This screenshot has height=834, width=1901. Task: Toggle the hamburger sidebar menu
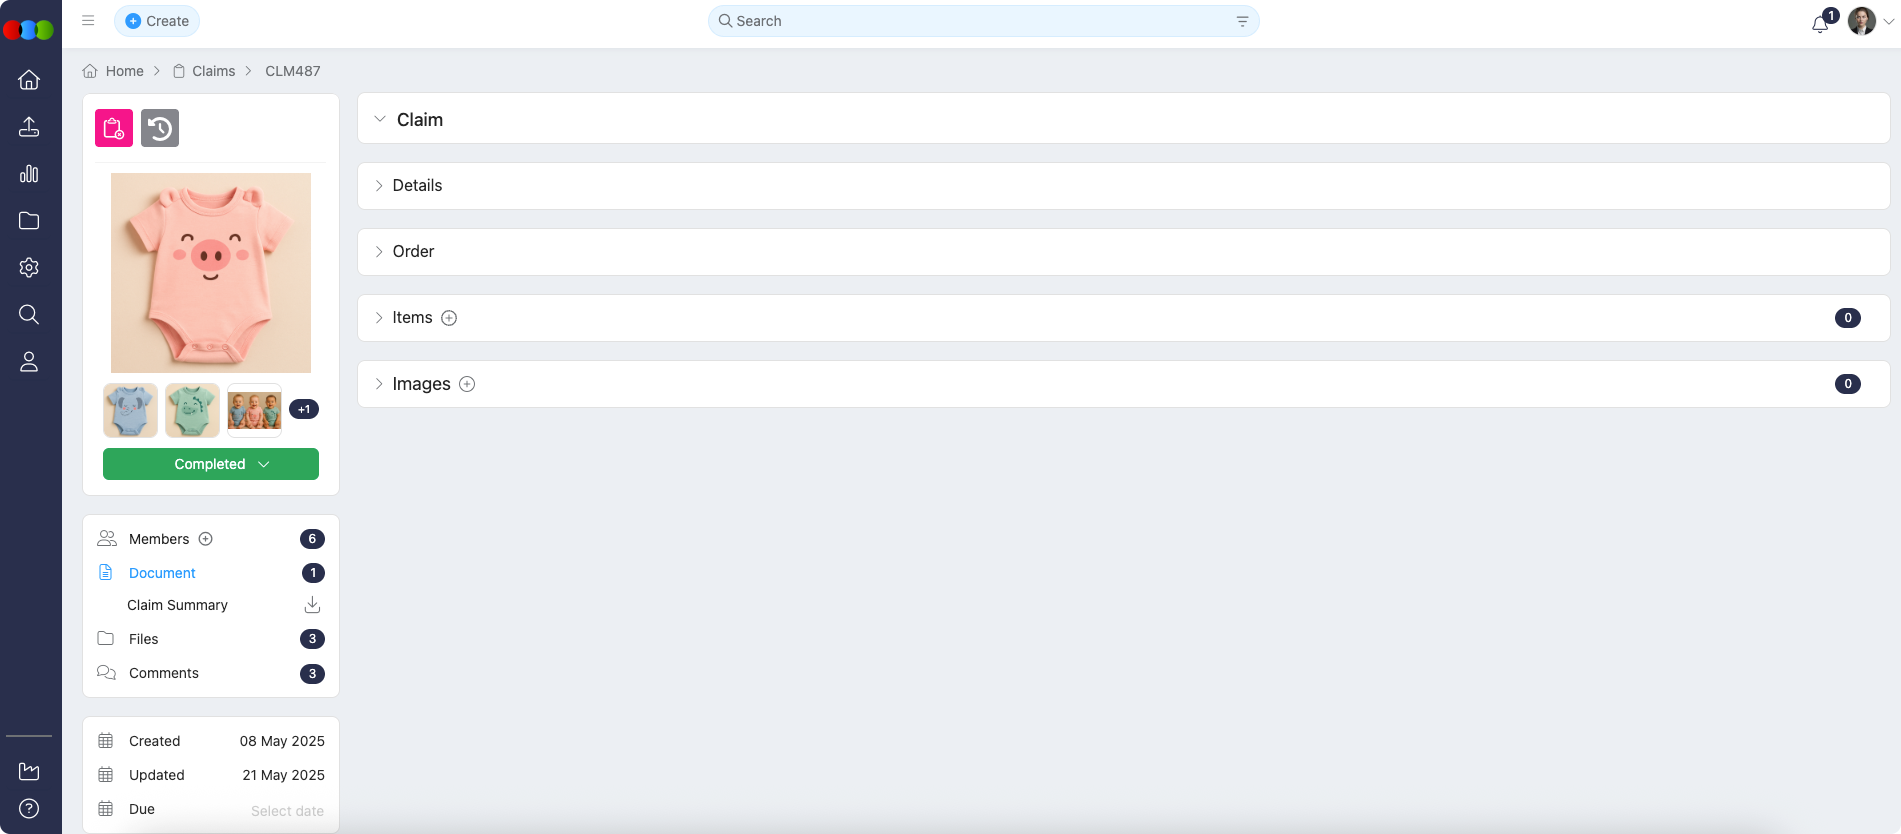click(88, 20)
